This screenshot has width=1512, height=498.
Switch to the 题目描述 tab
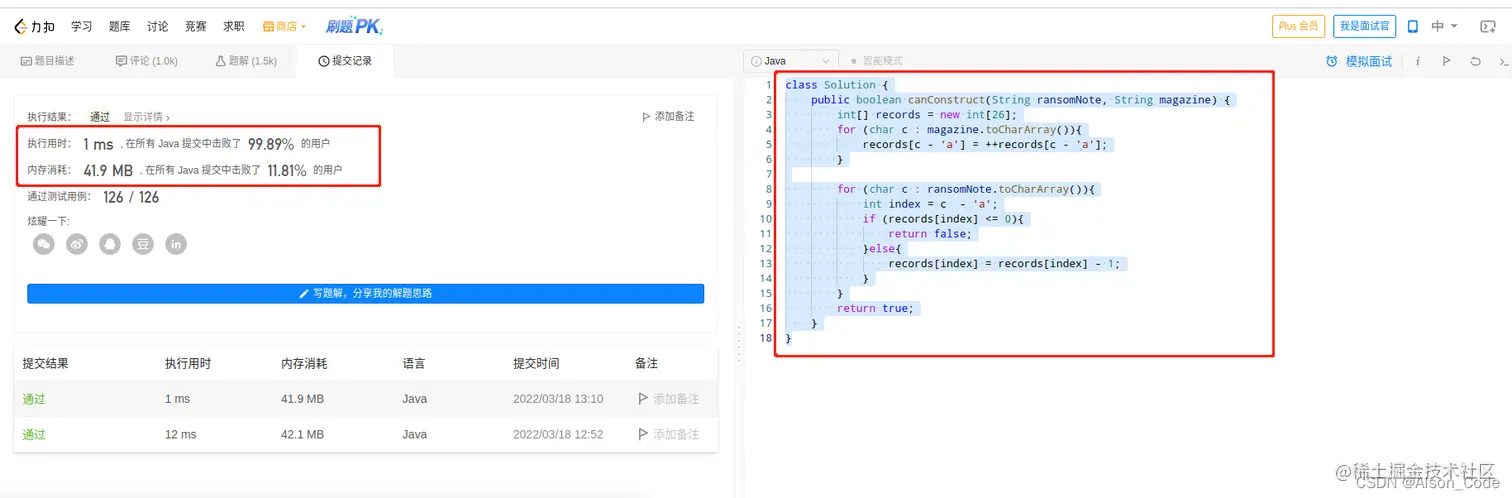pos(48,61)
